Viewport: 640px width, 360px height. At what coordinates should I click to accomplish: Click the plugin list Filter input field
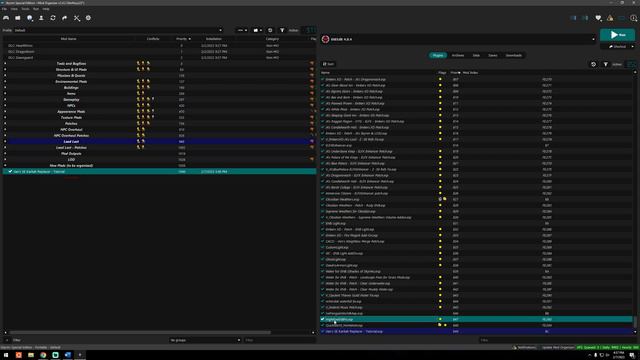point(558,340)
